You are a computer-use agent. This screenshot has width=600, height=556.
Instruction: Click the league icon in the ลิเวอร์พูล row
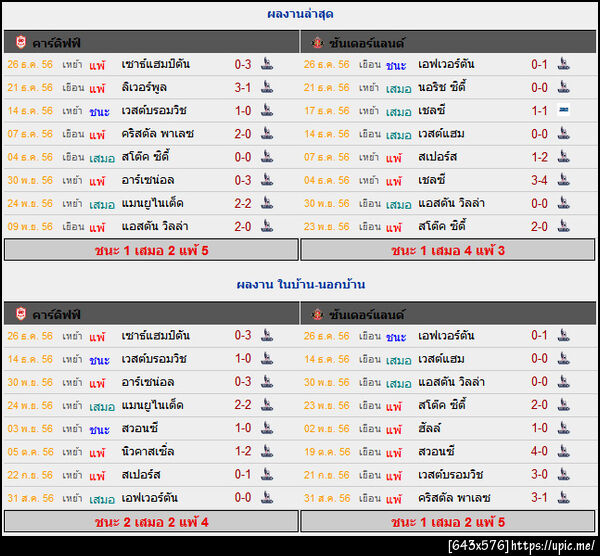click(x=267, y=87)
